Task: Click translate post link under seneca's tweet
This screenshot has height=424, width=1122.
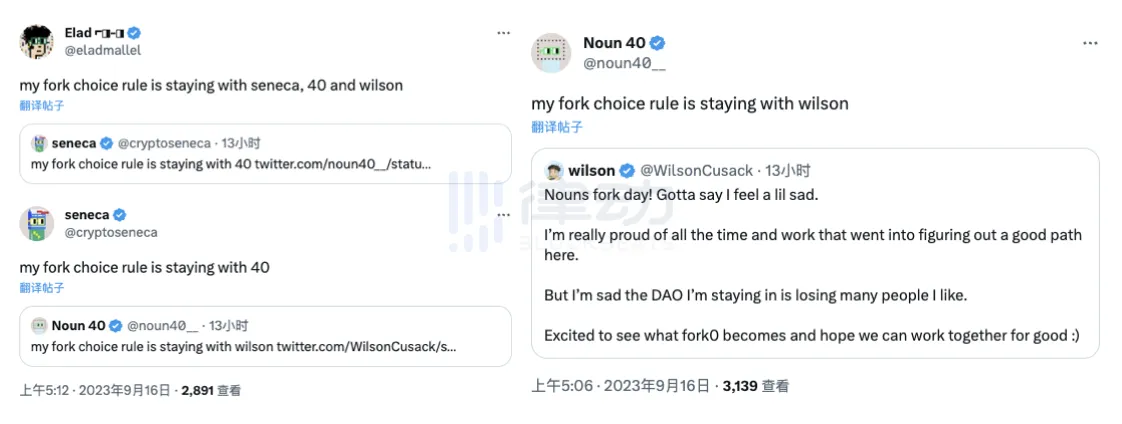Action: [41, 287]
